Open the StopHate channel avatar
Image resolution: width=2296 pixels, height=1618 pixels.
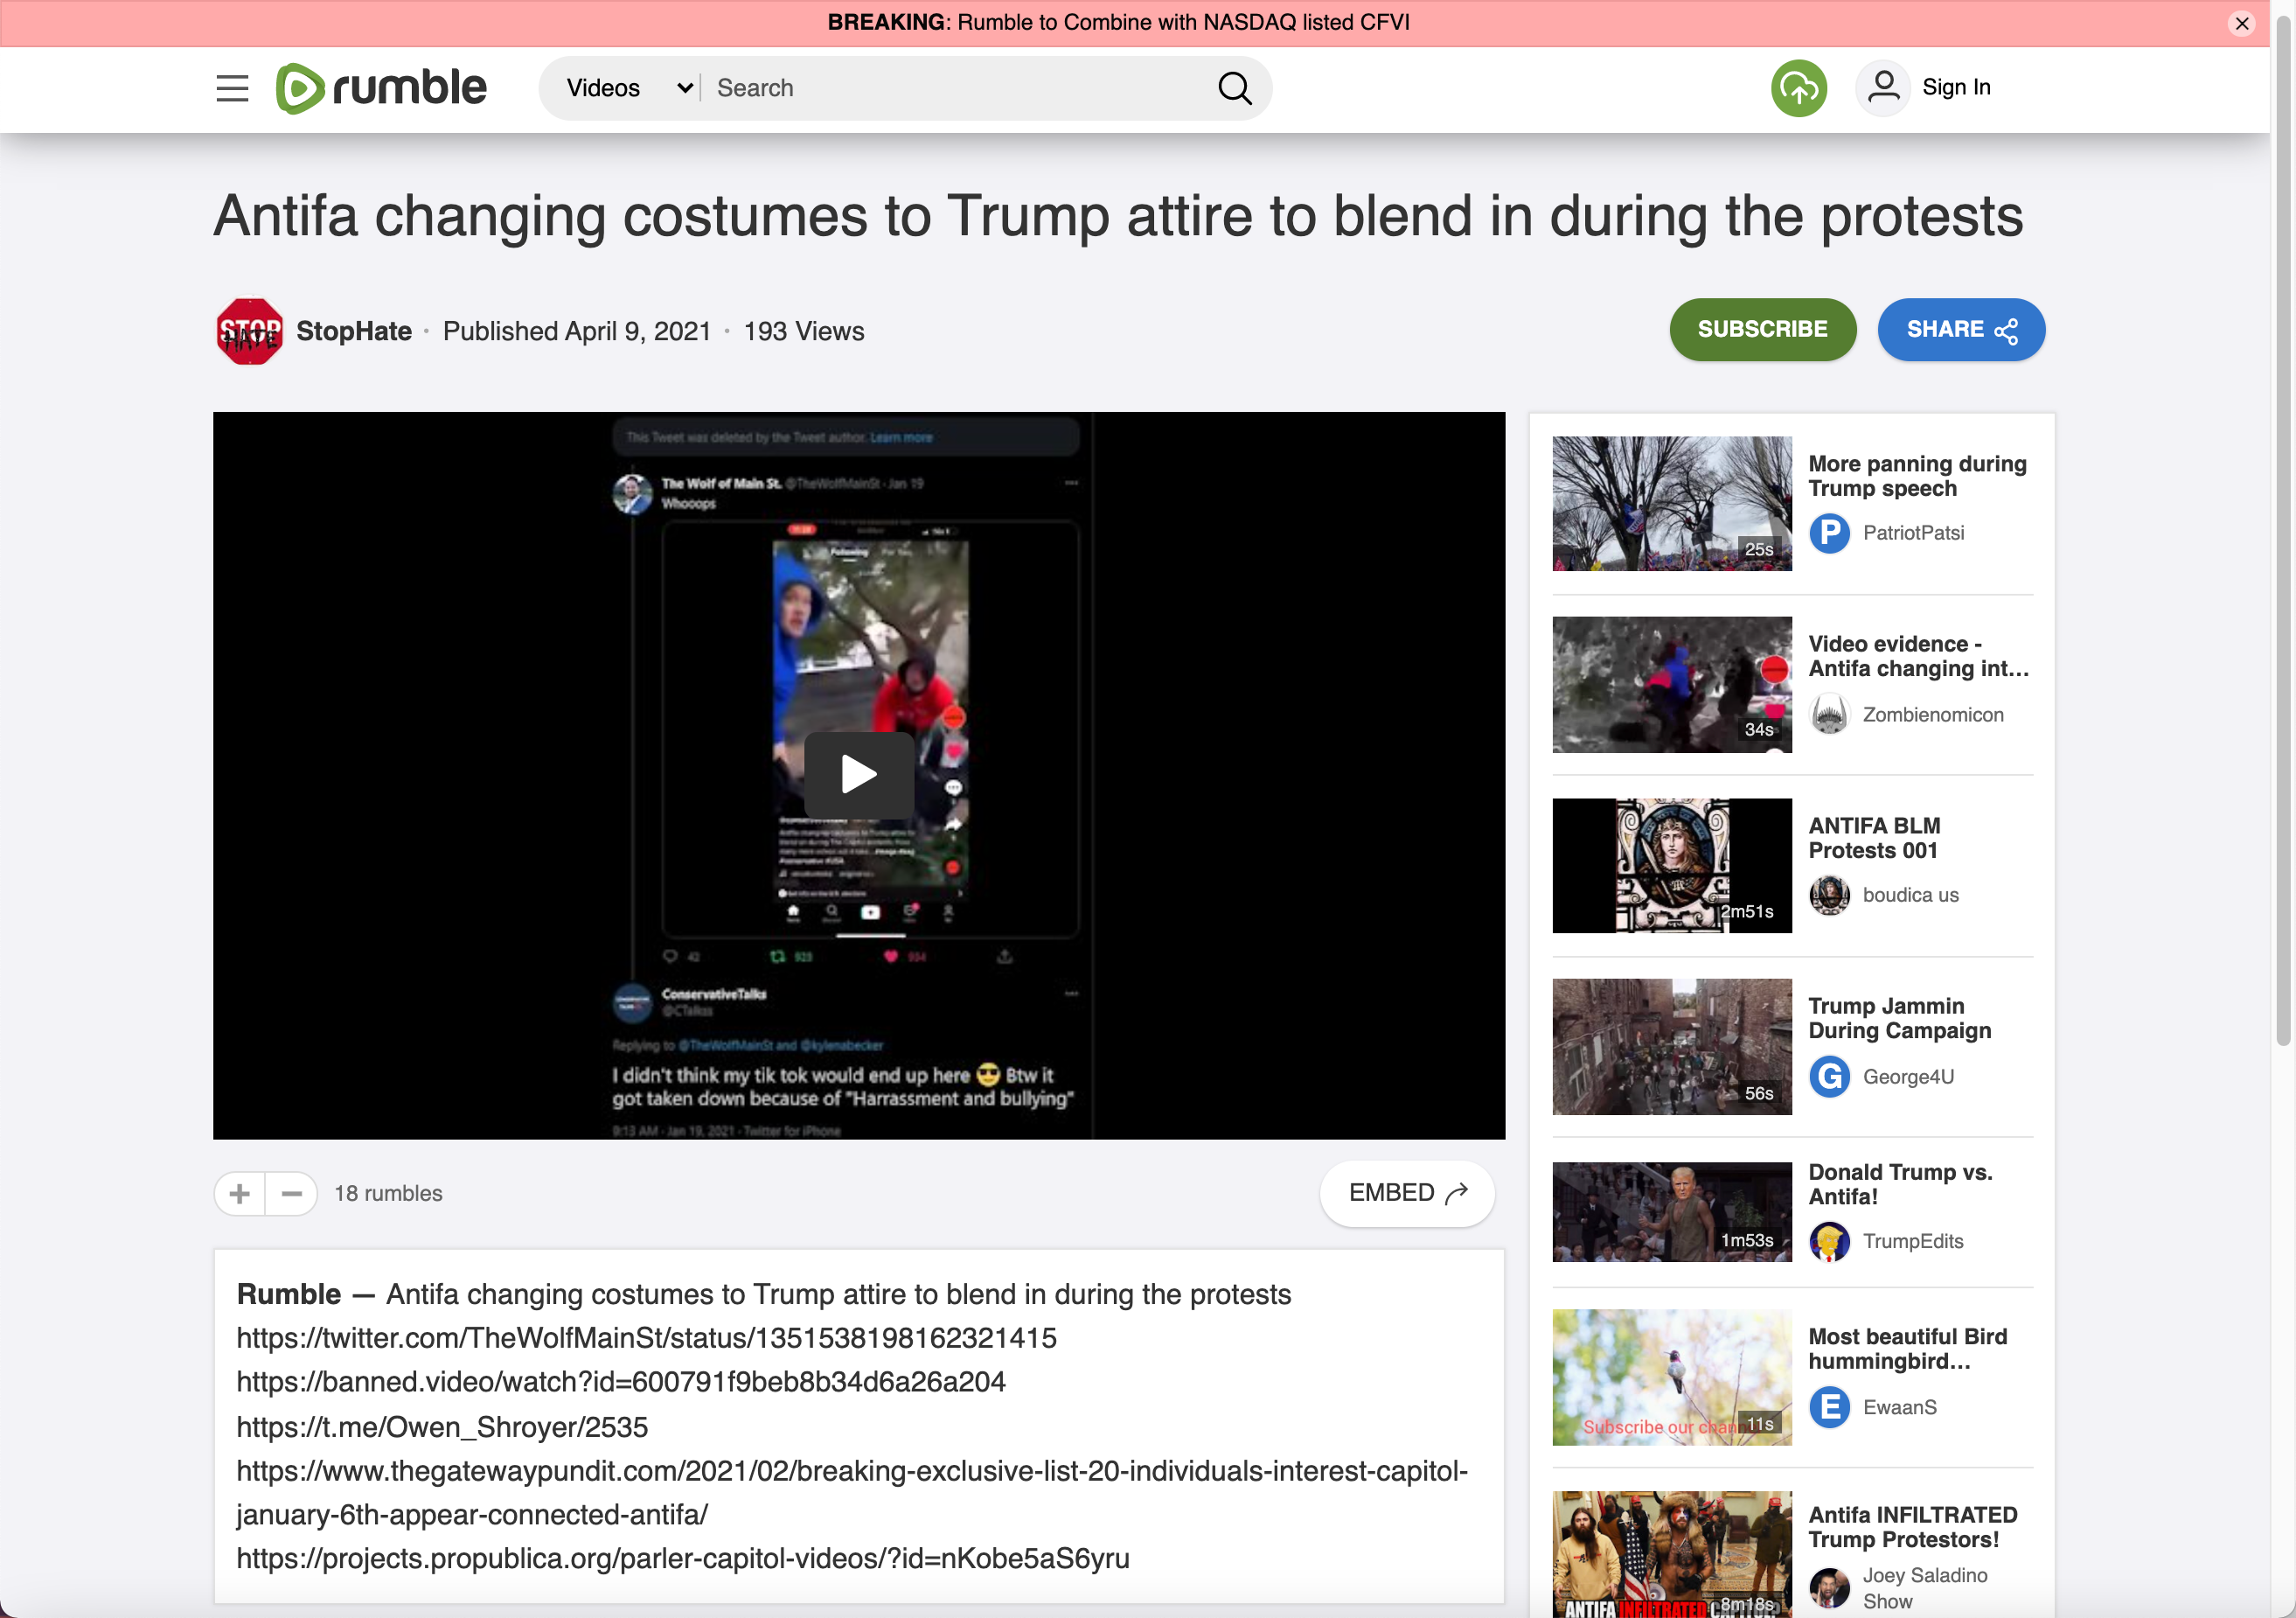coord(249,331)
